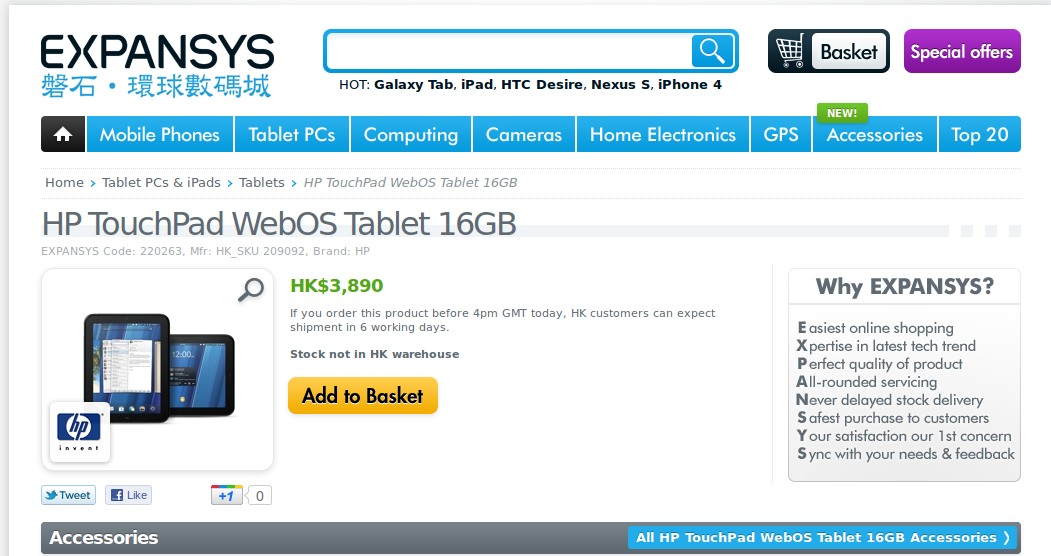The image size is (1051, 556).
Task: Open the Home icon in navigation bar
Action: 63,134
